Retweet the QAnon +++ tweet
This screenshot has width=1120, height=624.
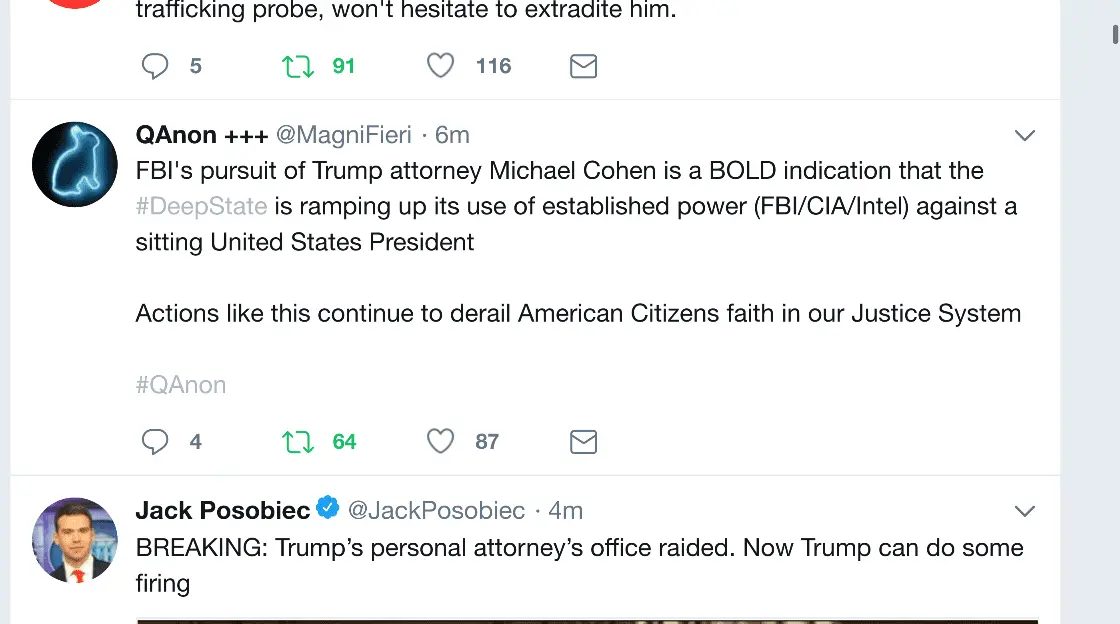(298, 442)
